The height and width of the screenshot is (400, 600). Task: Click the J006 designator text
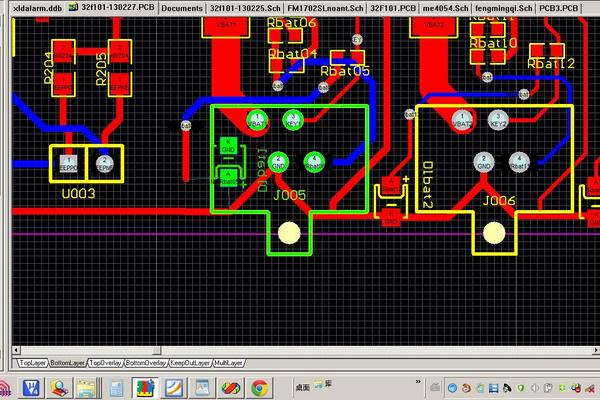pos(499,200)
